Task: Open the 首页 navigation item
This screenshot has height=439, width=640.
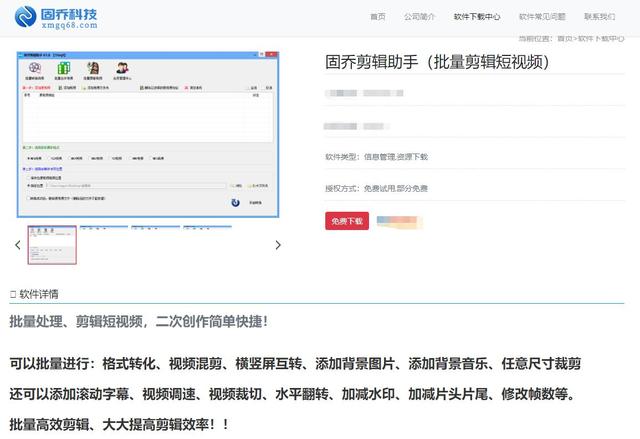Action: pos(378,17)
